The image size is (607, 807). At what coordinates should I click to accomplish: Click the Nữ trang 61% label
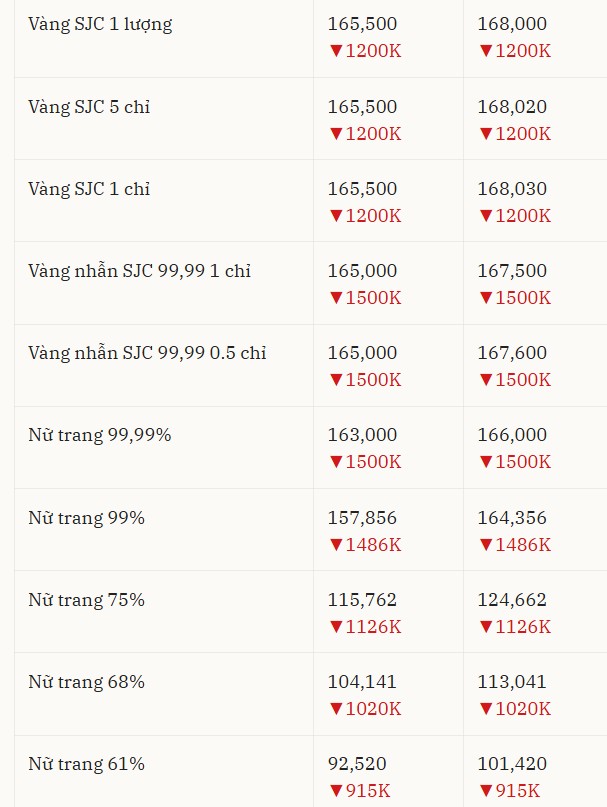coord(86,764)
